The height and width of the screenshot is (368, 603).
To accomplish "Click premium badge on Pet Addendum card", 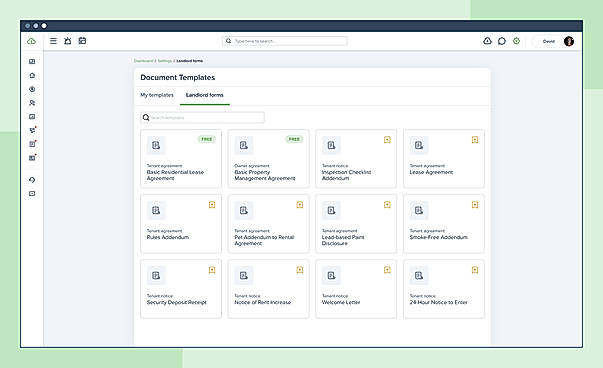I will pos(300,205).
